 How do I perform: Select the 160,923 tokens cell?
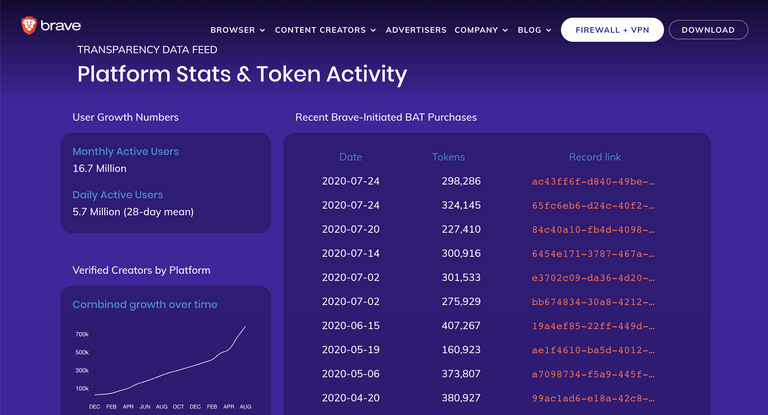[461, 349]
